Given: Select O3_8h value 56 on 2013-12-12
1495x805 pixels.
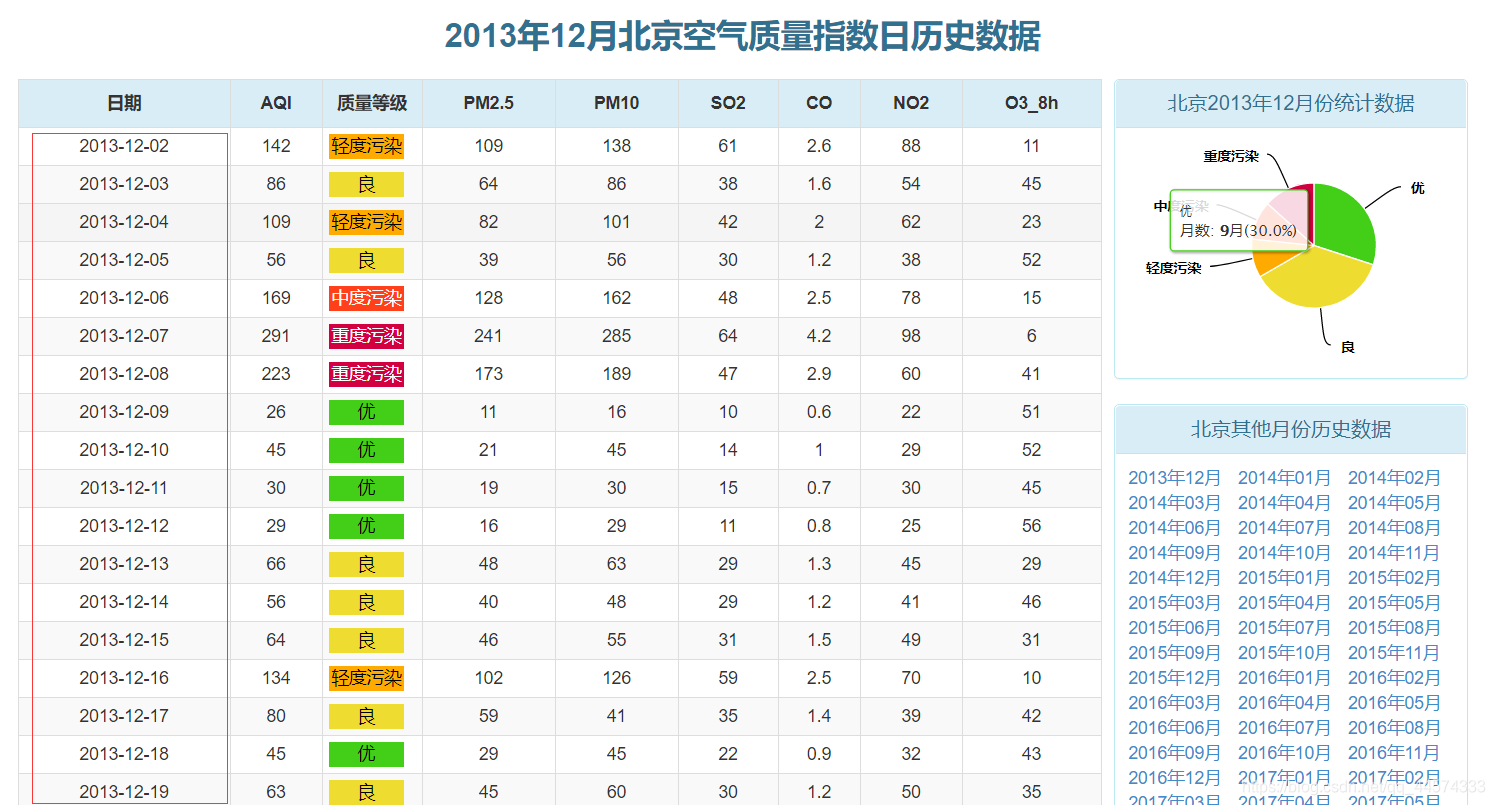Looking at the screenshot, I should click(x=1032, y=526).
